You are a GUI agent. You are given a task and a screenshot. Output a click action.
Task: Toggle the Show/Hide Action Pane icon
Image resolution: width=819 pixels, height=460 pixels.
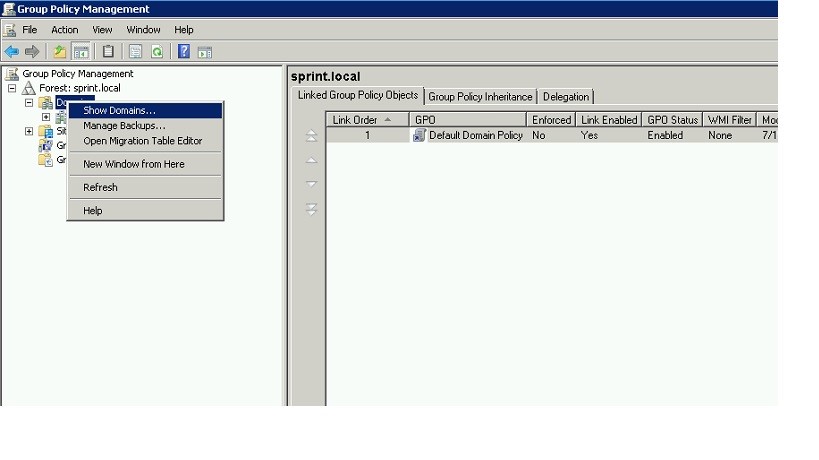pyautogui.click(x=205, y=52)
